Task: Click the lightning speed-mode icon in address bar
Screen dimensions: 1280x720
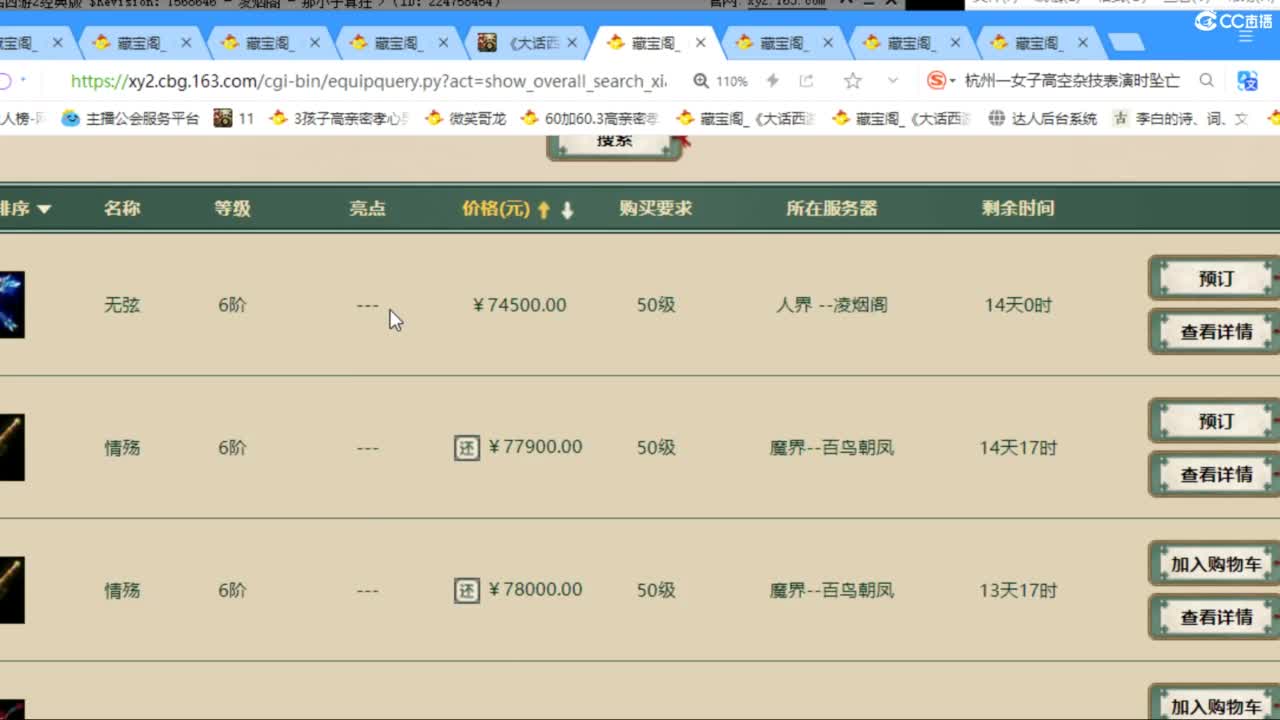Action: tap(772, 81)
